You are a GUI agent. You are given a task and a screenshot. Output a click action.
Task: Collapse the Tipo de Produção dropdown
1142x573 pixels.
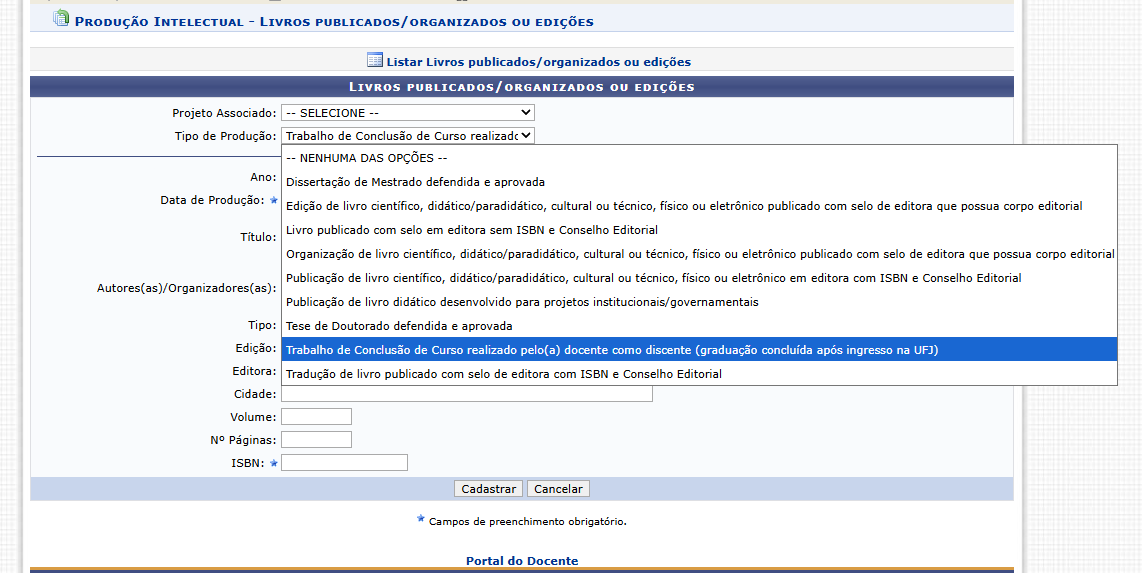click(408, 135)
